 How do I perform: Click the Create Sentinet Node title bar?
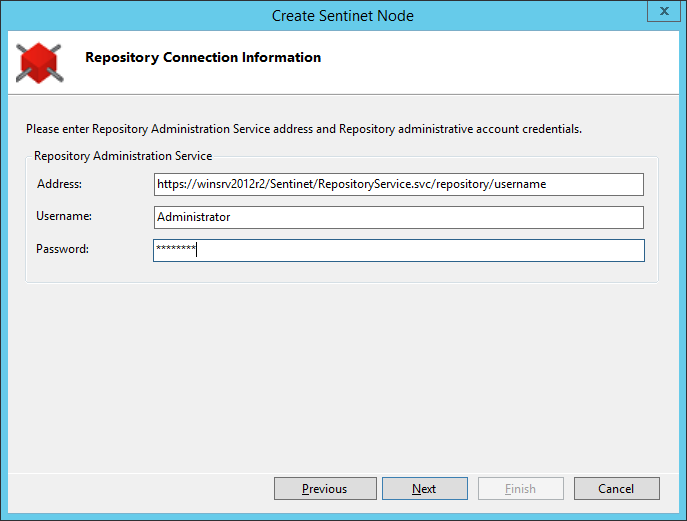(x=343, y=16)
